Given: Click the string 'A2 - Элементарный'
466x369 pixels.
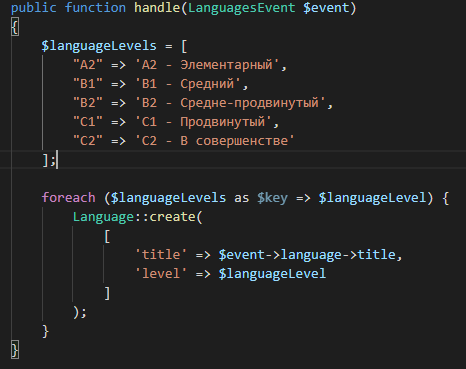Looking at the screenshot, I should tap(207, 65).
